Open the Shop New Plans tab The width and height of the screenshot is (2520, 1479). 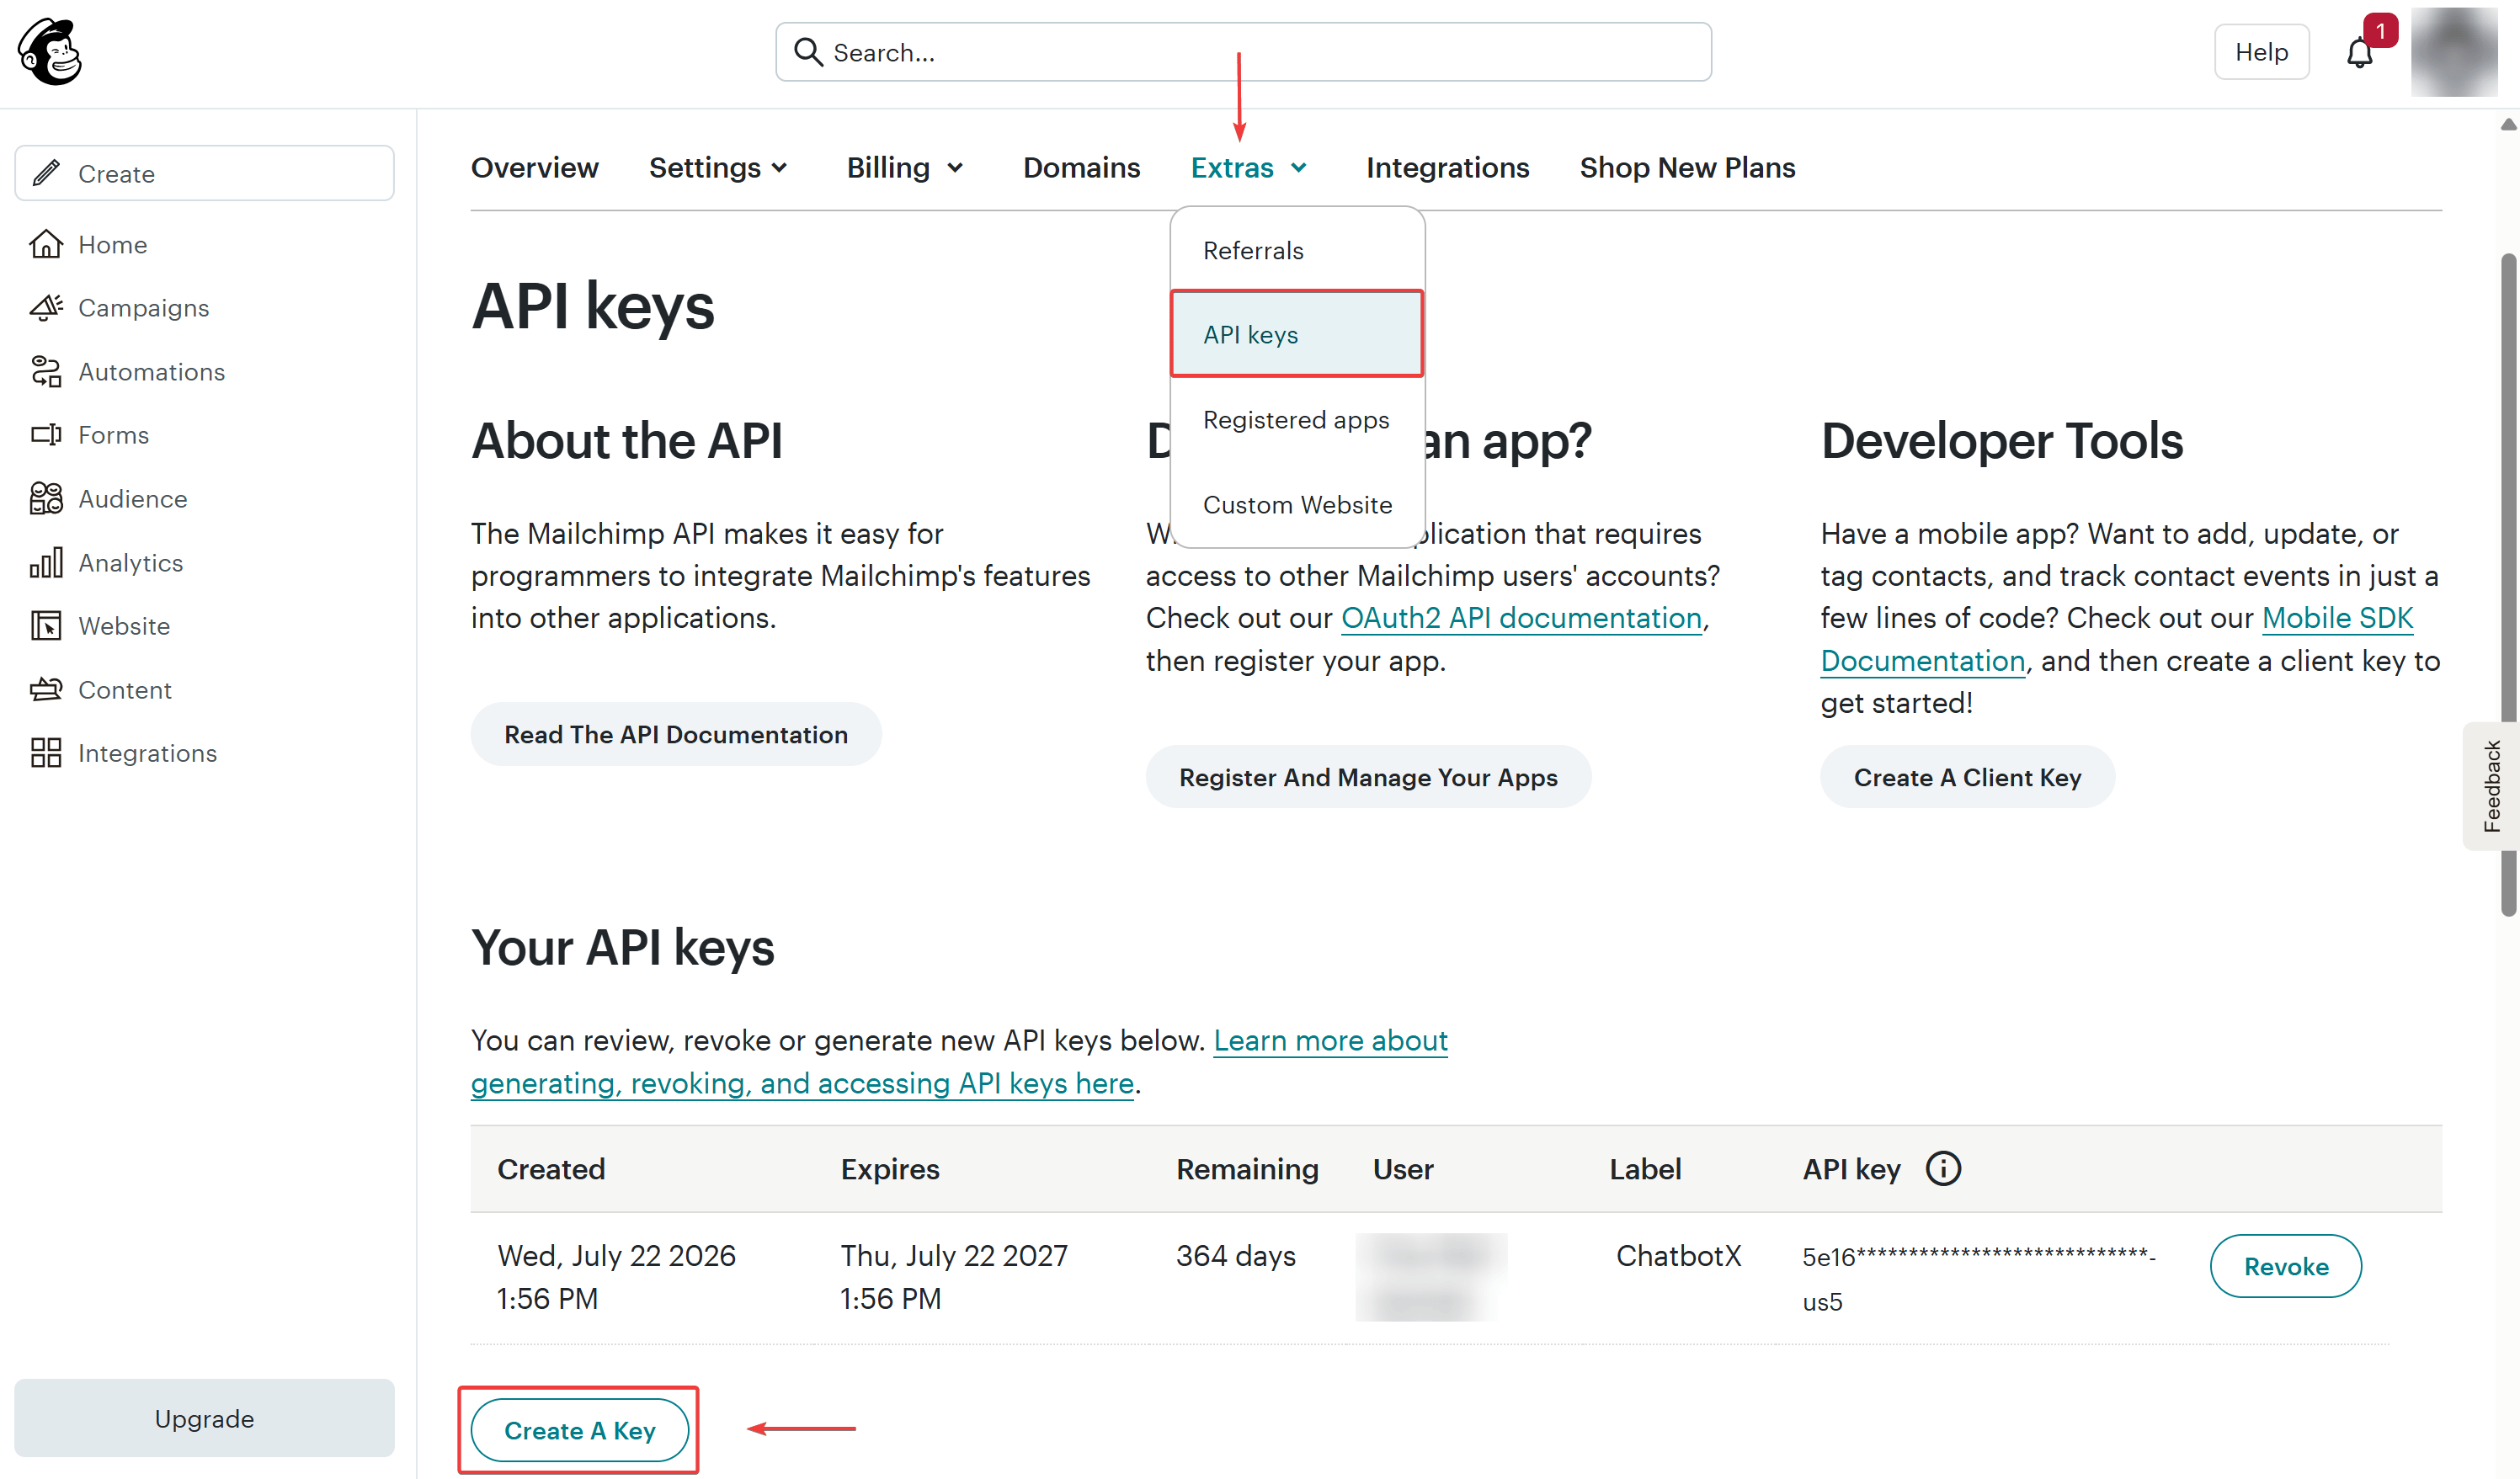coord(1688,167)
